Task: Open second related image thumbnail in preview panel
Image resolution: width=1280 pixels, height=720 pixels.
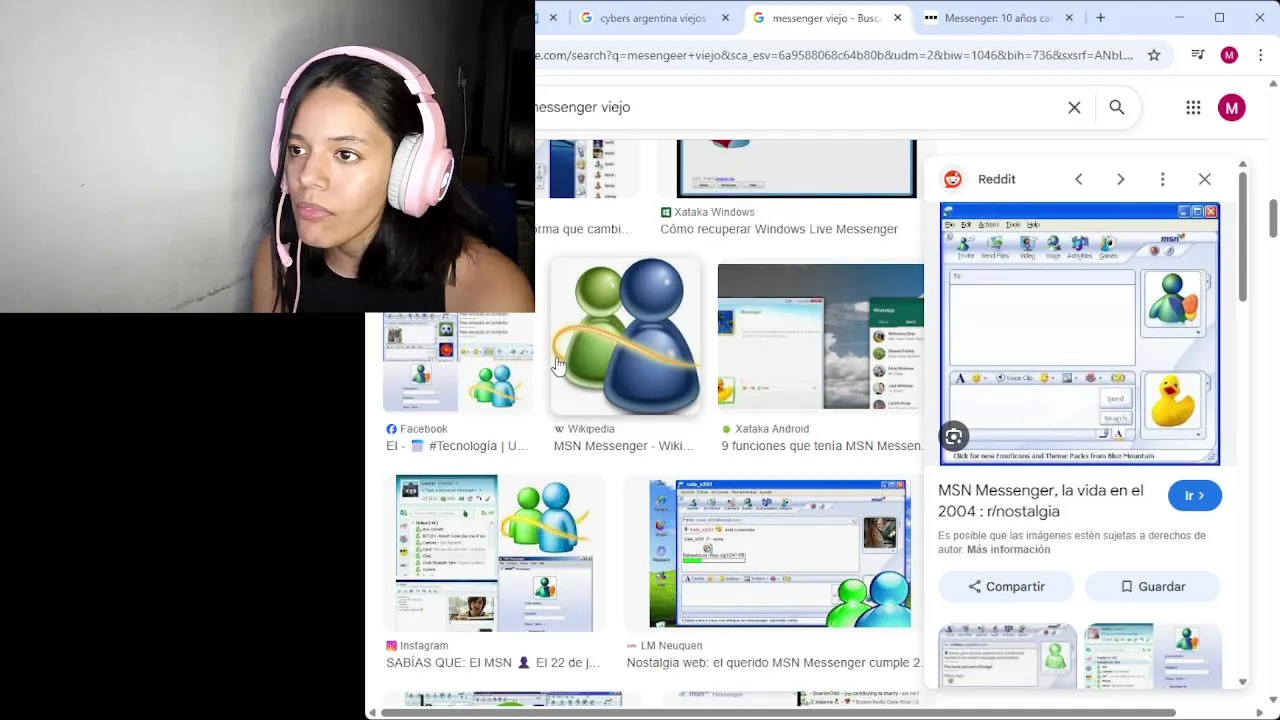Action: coord(1153,655)
